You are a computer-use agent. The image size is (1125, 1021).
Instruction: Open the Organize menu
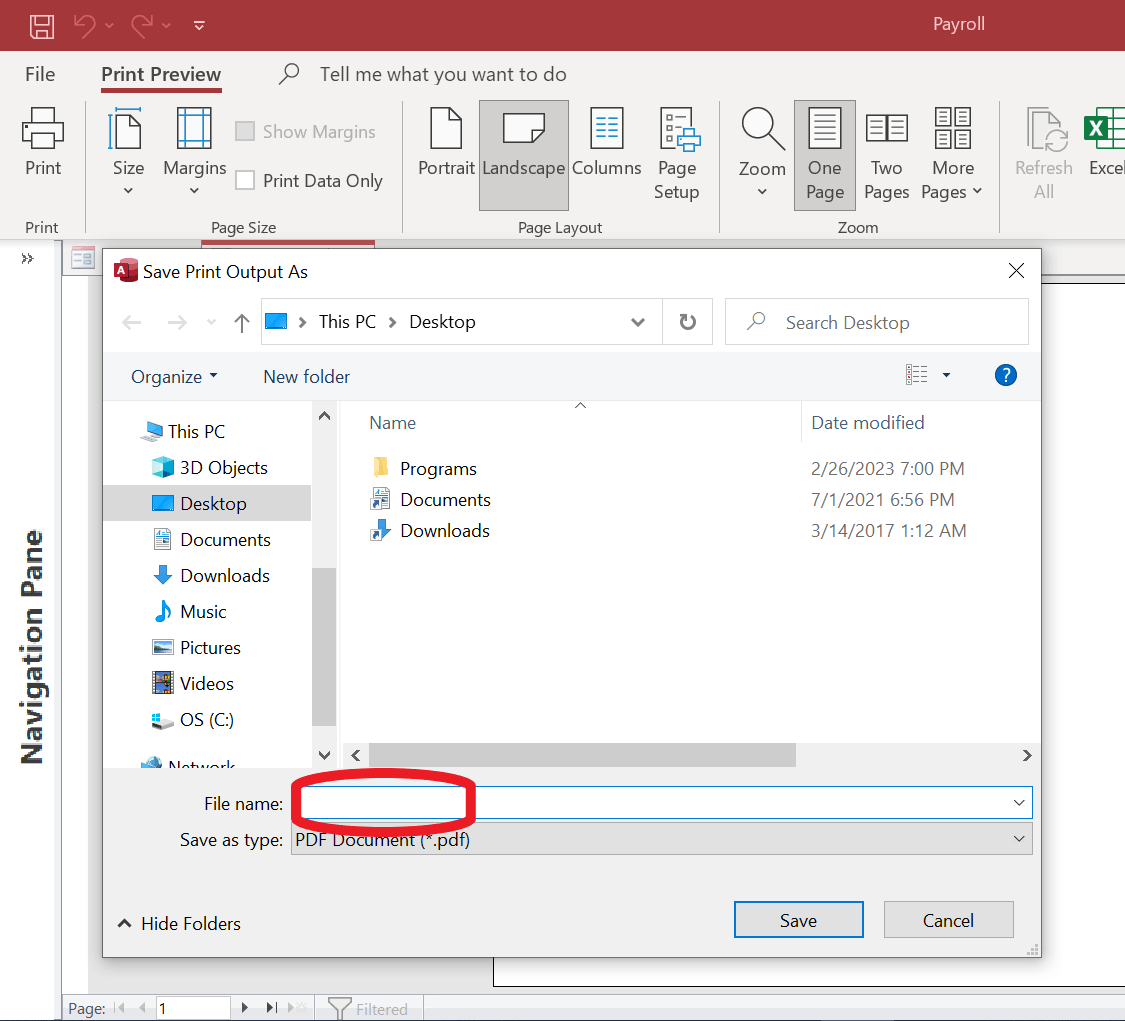[x=174, y=377]
